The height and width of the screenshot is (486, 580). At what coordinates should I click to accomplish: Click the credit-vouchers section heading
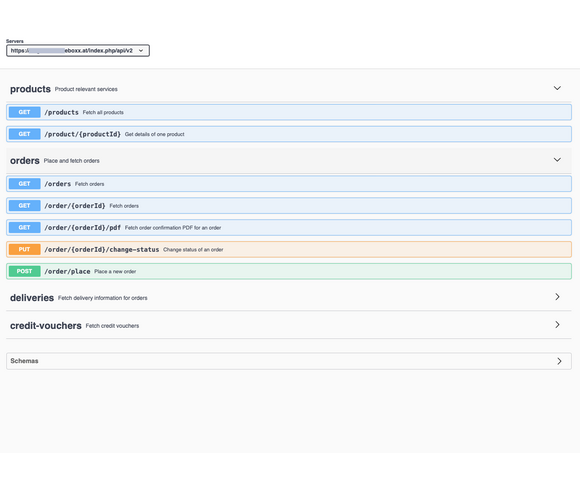pyautogui.click(x=45, y=326)
